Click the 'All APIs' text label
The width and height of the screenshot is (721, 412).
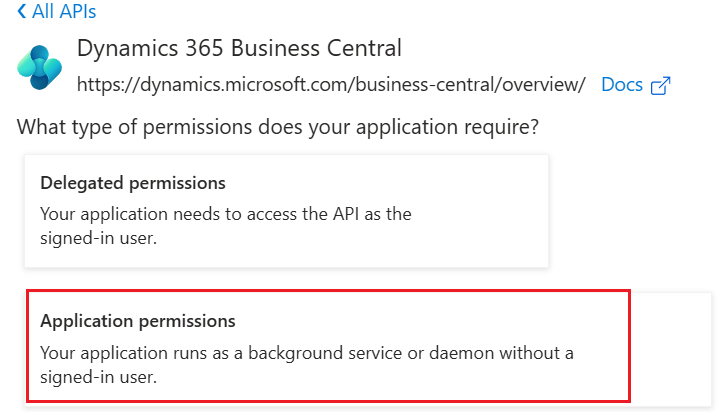(x=64, y=11)
